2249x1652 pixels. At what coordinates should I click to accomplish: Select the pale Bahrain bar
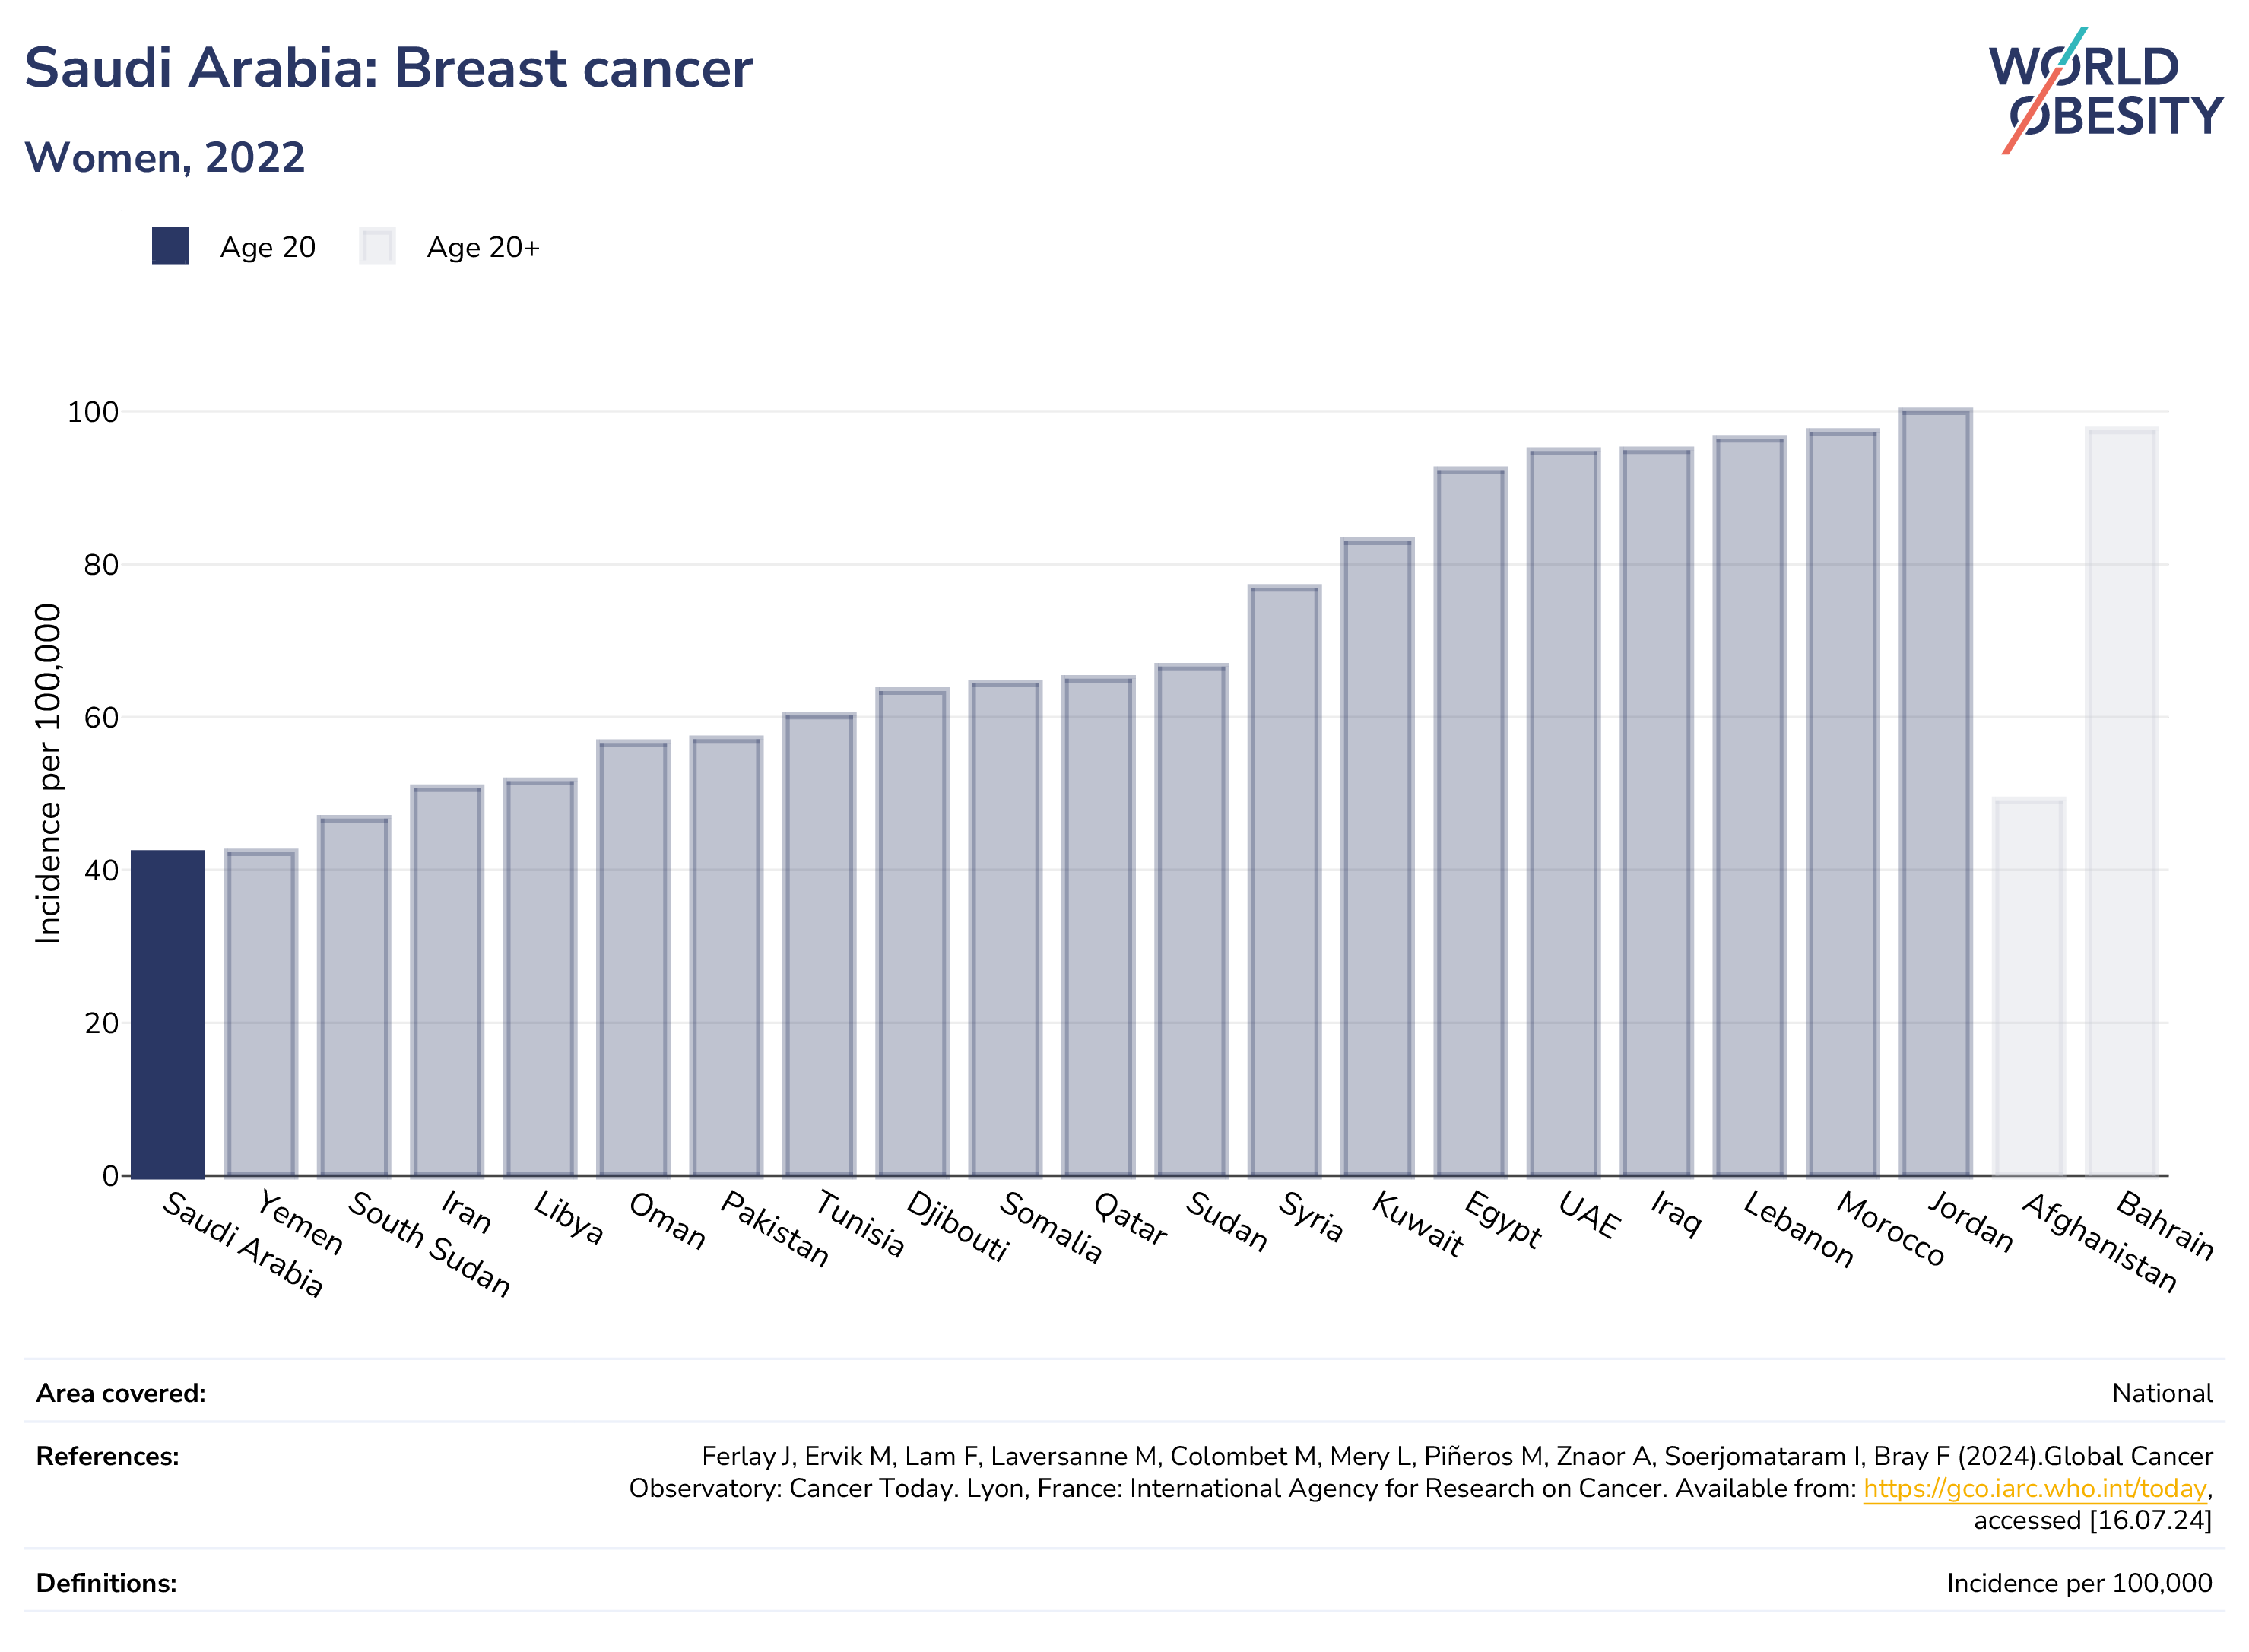tap(2121, 802)
